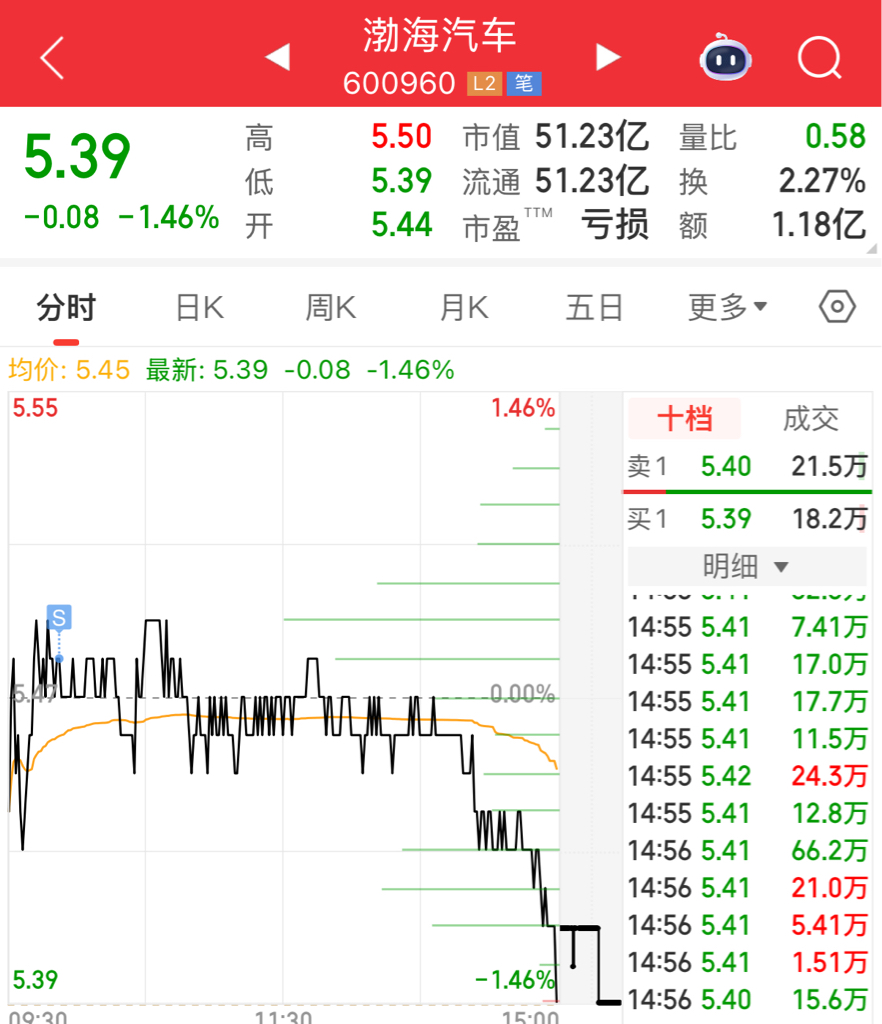Tap the 流通 51.23亿 value
This screenshot has height=1024, width=882.
(x=591, y=182)
